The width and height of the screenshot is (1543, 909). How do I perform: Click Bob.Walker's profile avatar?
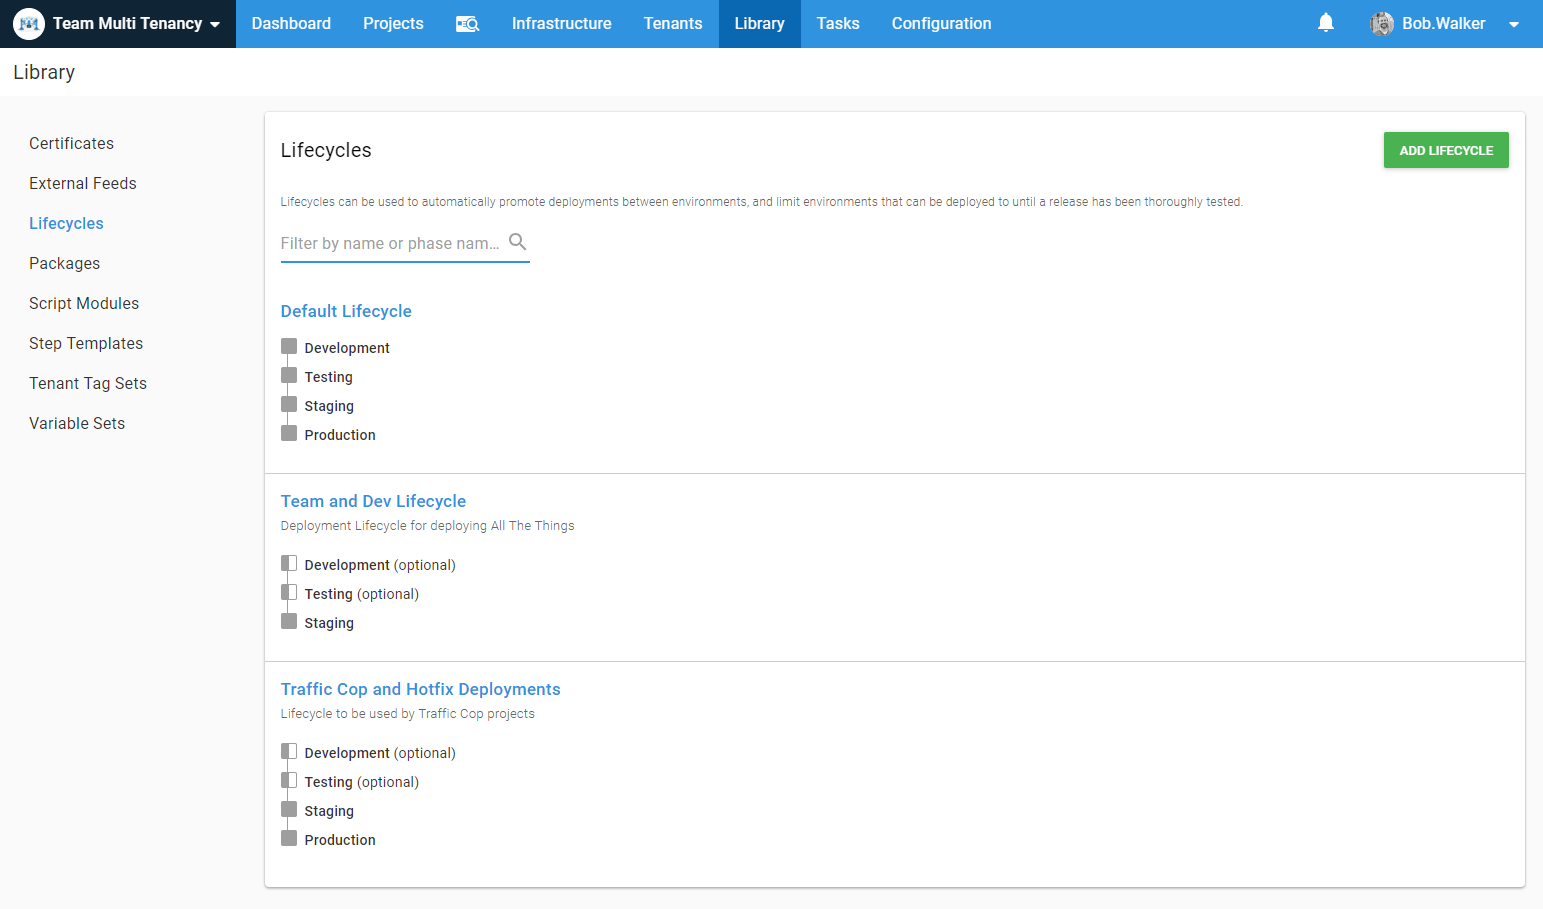[x=1382, y=24]
